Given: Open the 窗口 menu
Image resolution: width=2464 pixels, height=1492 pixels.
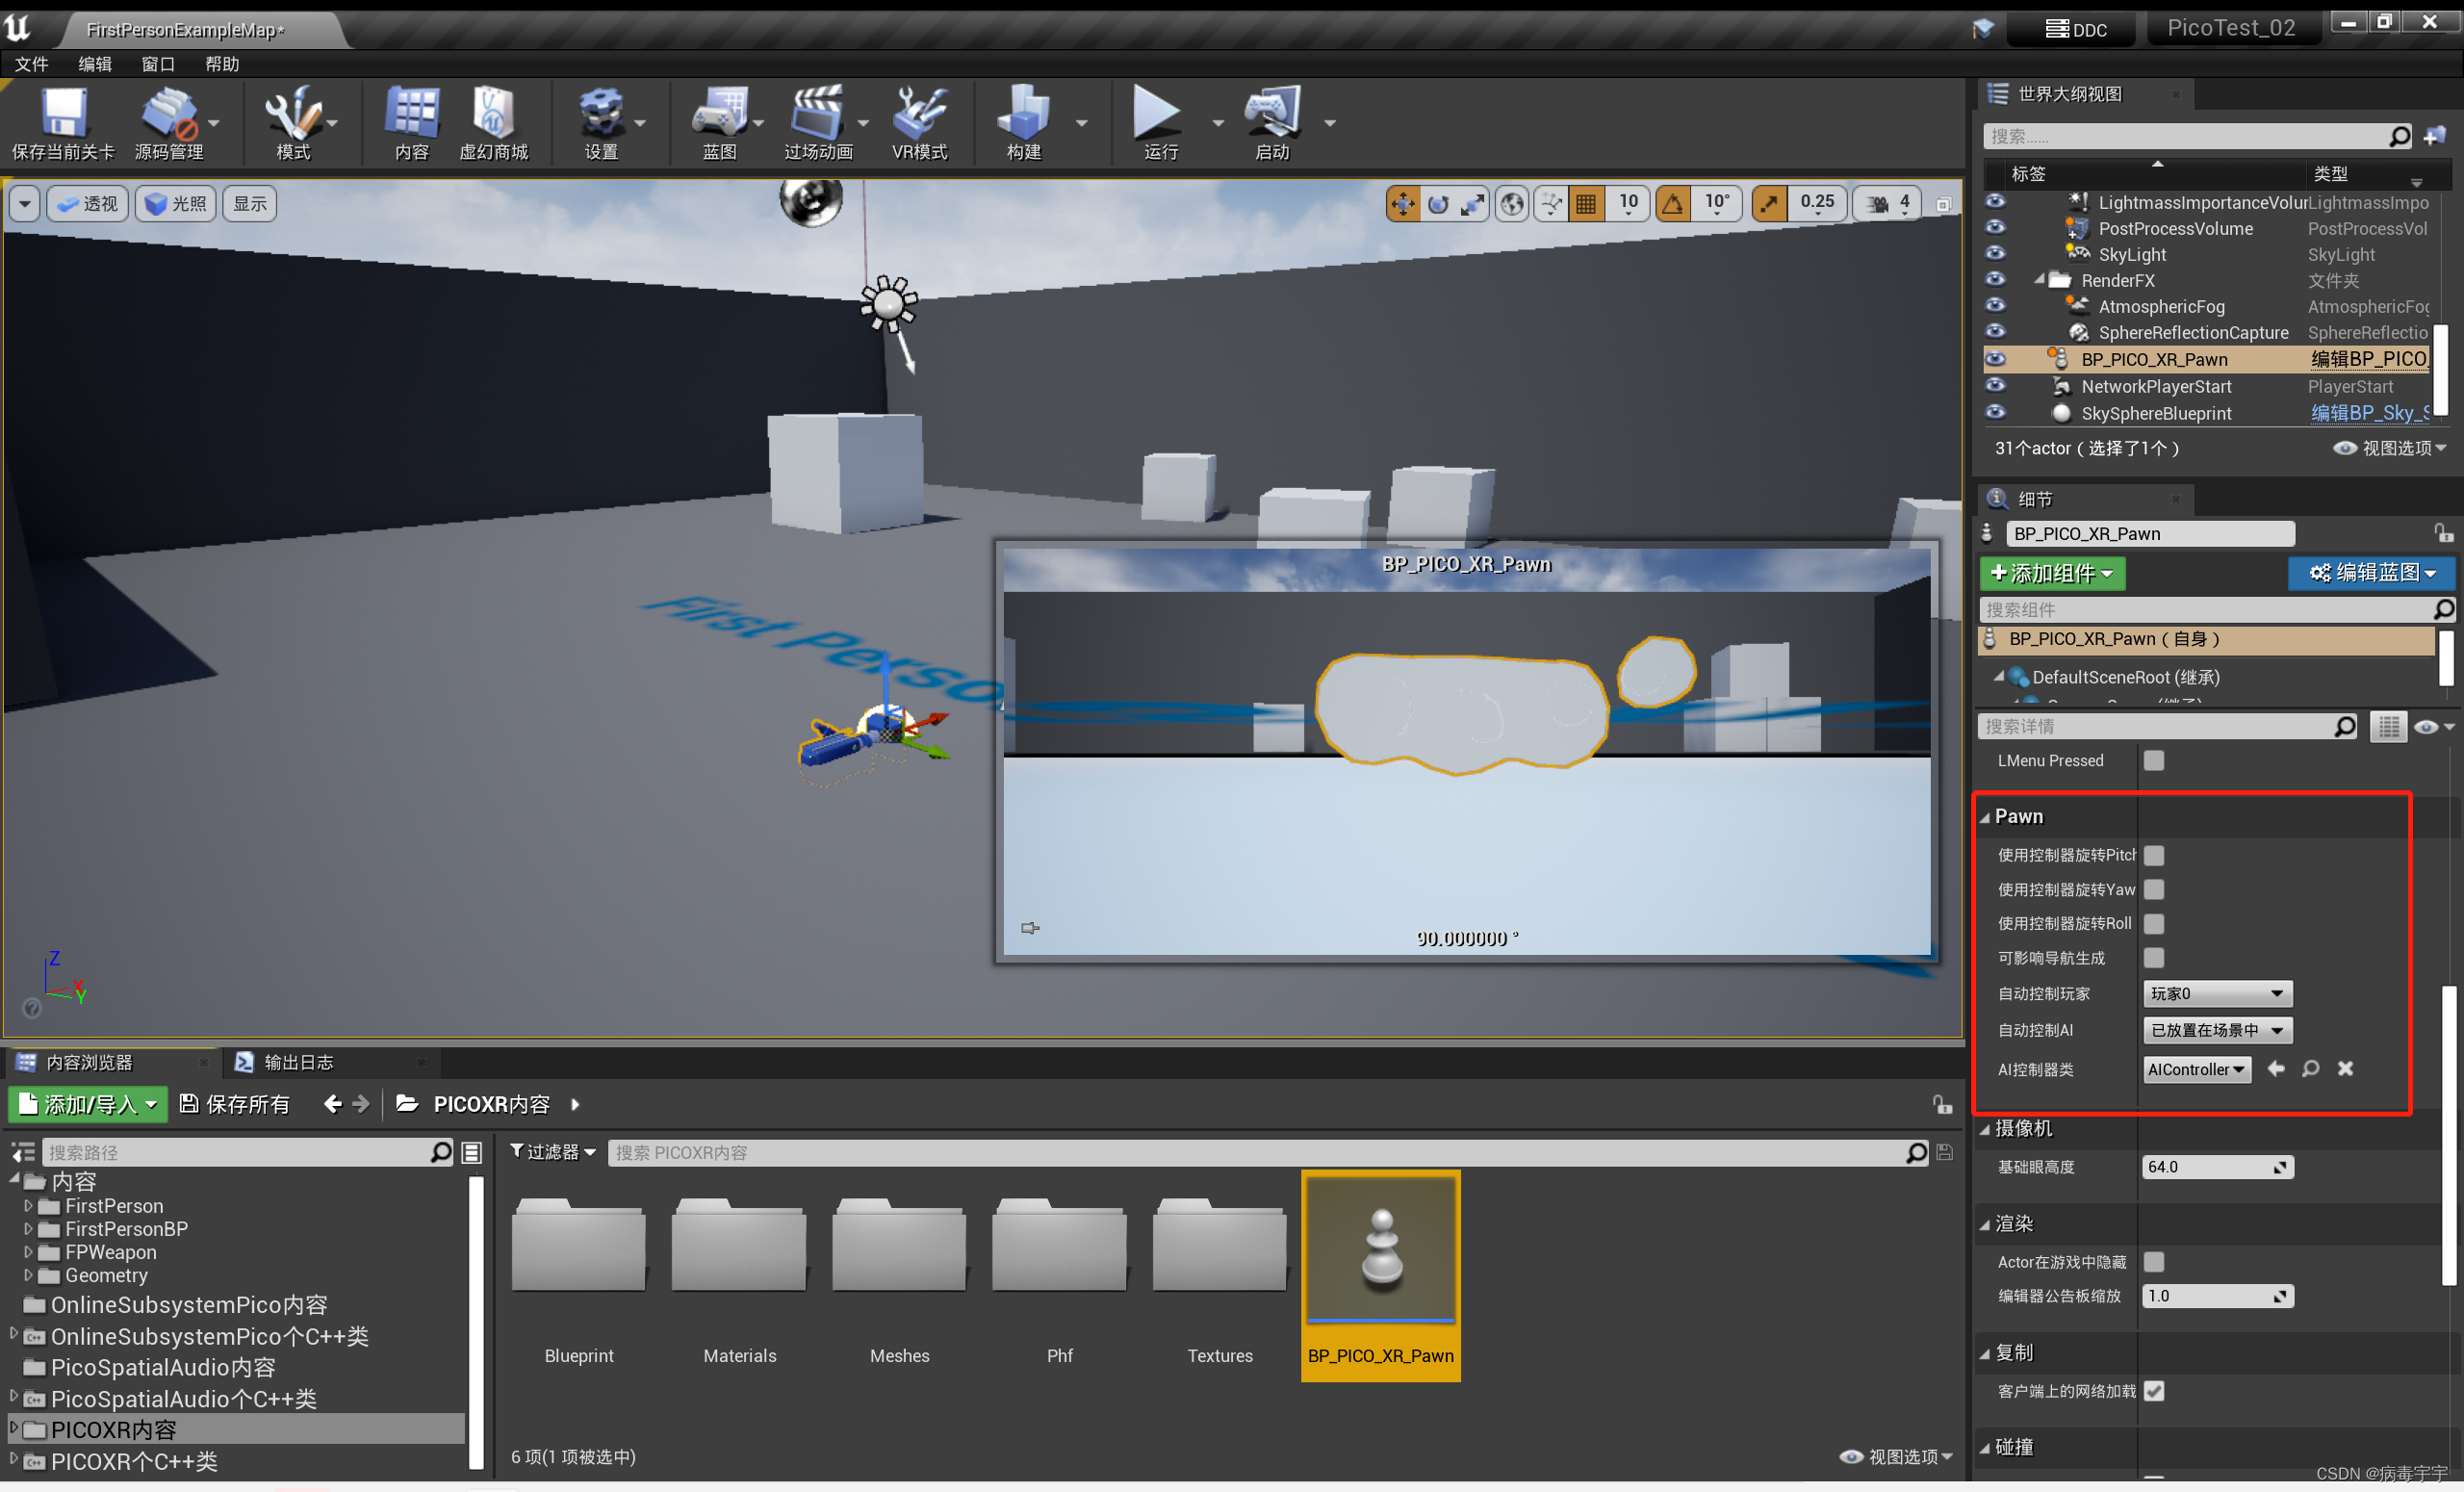Looking at the screenshot, I should click(x=158, y=64).
